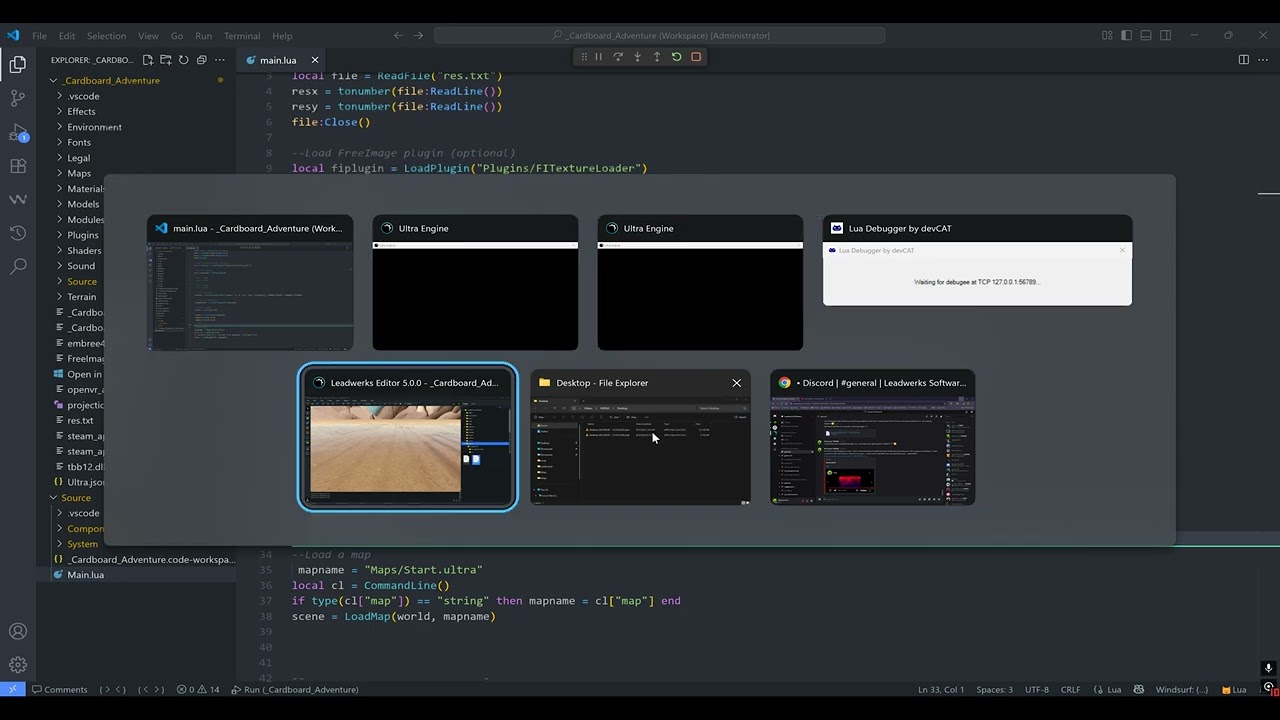Open the Manage gear icon
The width and height of the screenshot is (1280, 720).
tap(17, 665)
